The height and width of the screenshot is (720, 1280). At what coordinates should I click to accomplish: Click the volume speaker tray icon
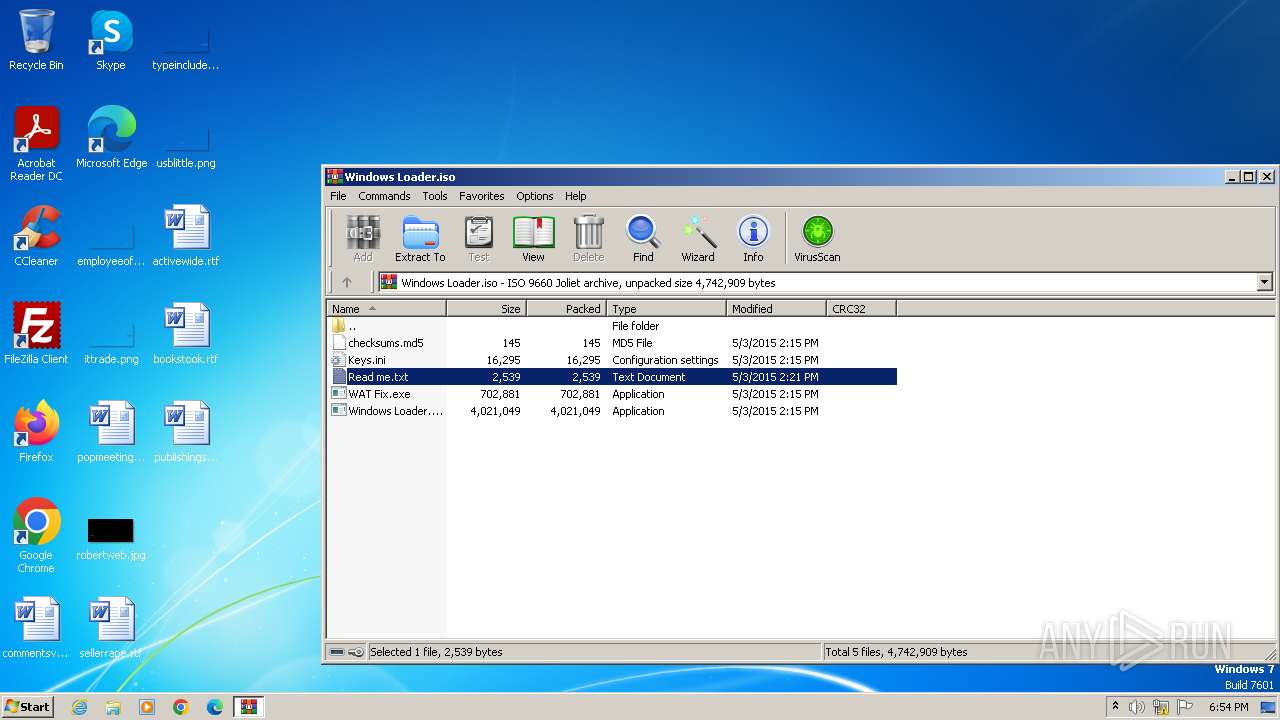[1137, 707]
